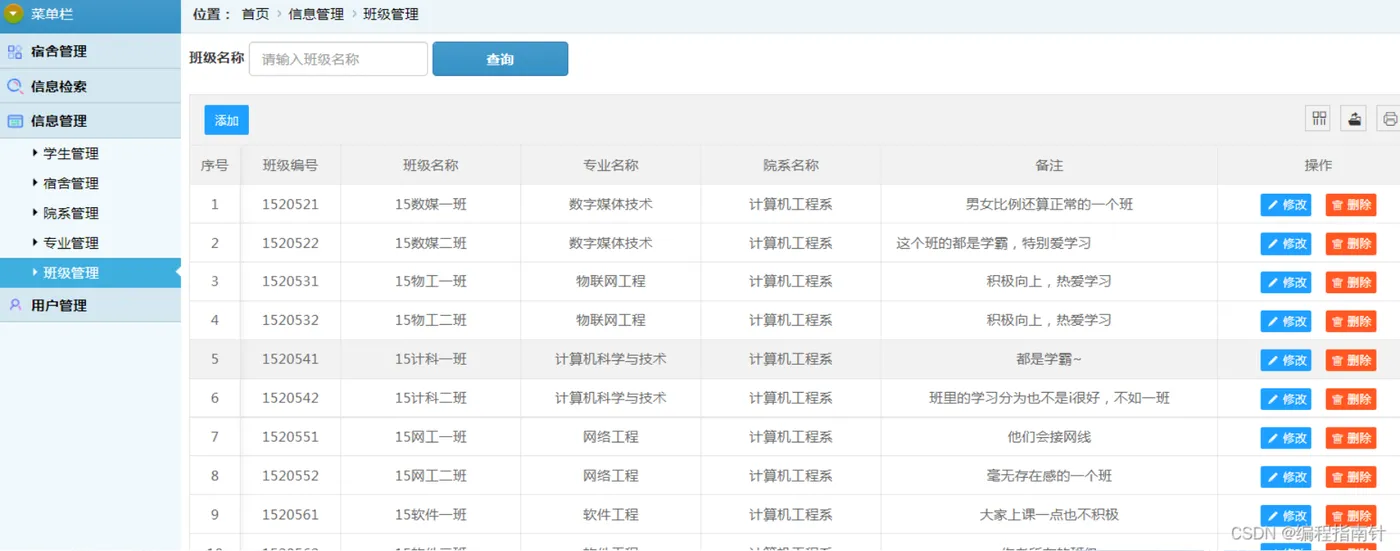The height and width of the screenshot is (551, 1400).
Task: Collapse the 信息管理 menu section
Action: coord(90,121)
